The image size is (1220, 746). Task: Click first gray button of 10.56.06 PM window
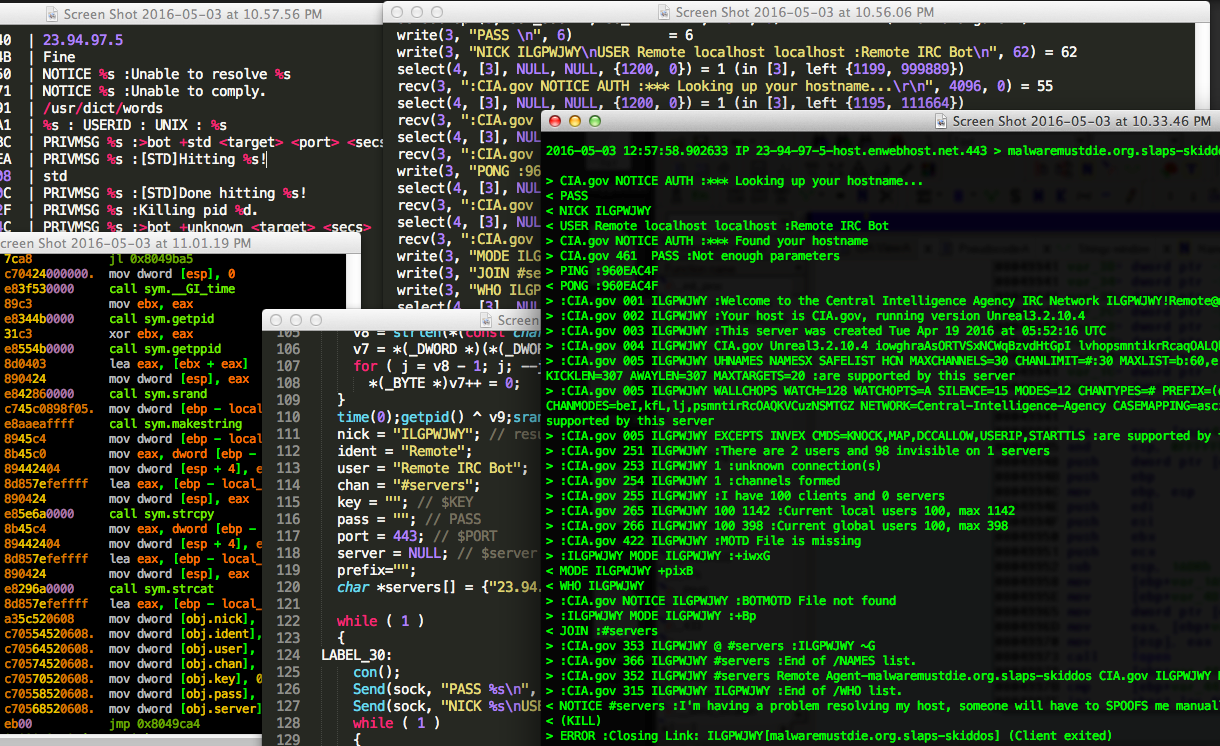pos(397,12)
